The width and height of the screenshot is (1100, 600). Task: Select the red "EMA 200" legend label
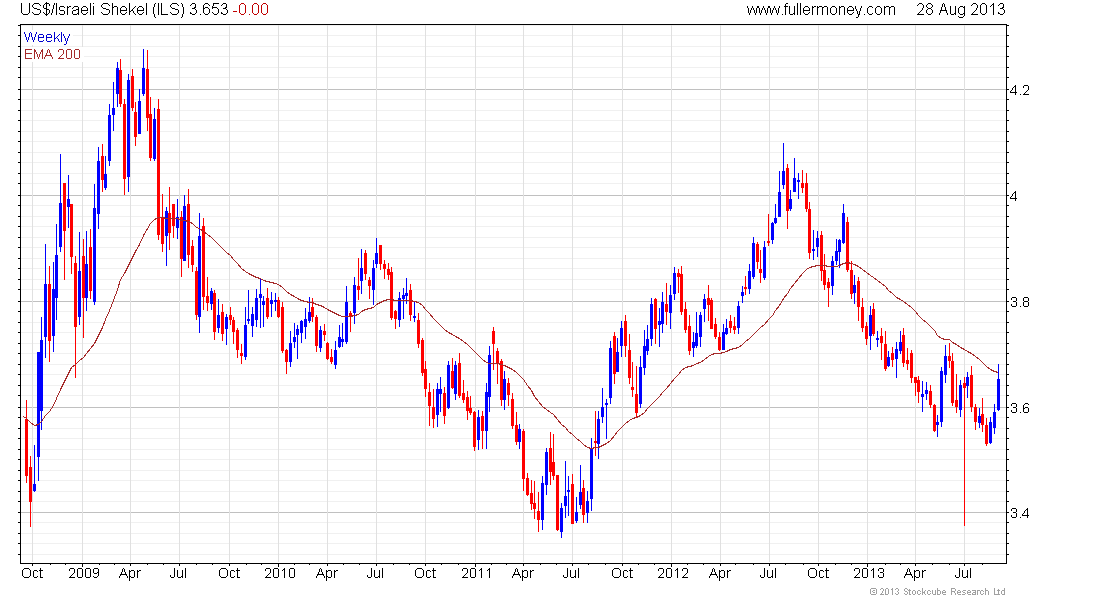point(53,54)
